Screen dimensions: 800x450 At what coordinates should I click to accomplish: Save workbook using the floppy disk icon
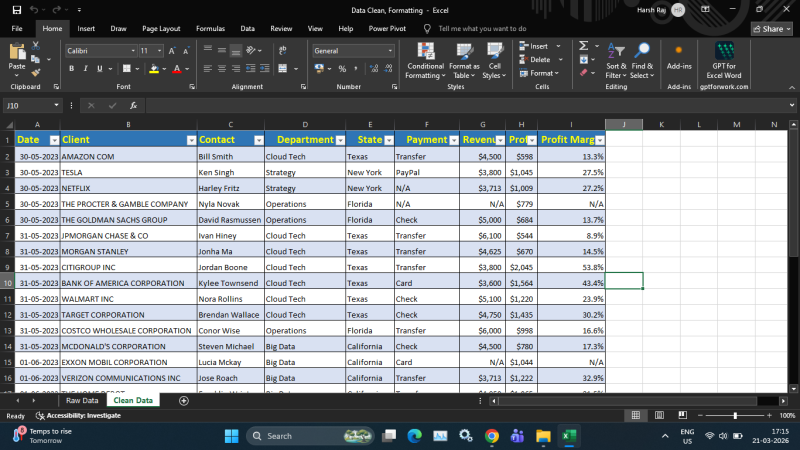click(15, 9)
